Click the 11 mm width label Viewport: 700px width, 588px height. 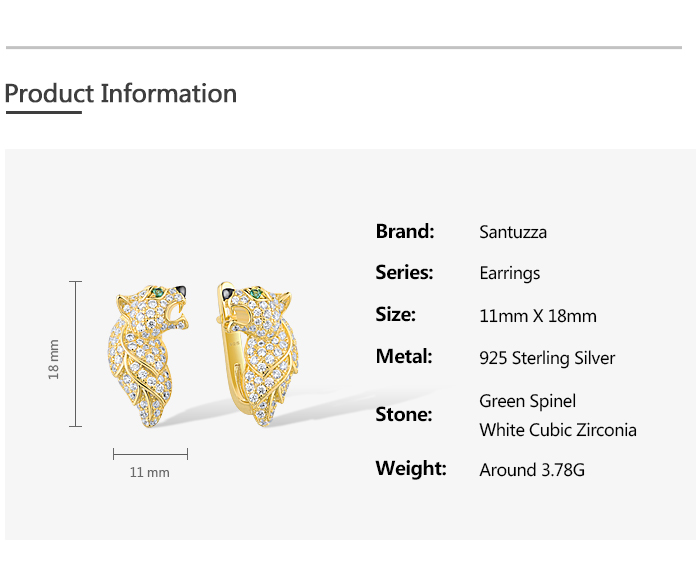149,472
